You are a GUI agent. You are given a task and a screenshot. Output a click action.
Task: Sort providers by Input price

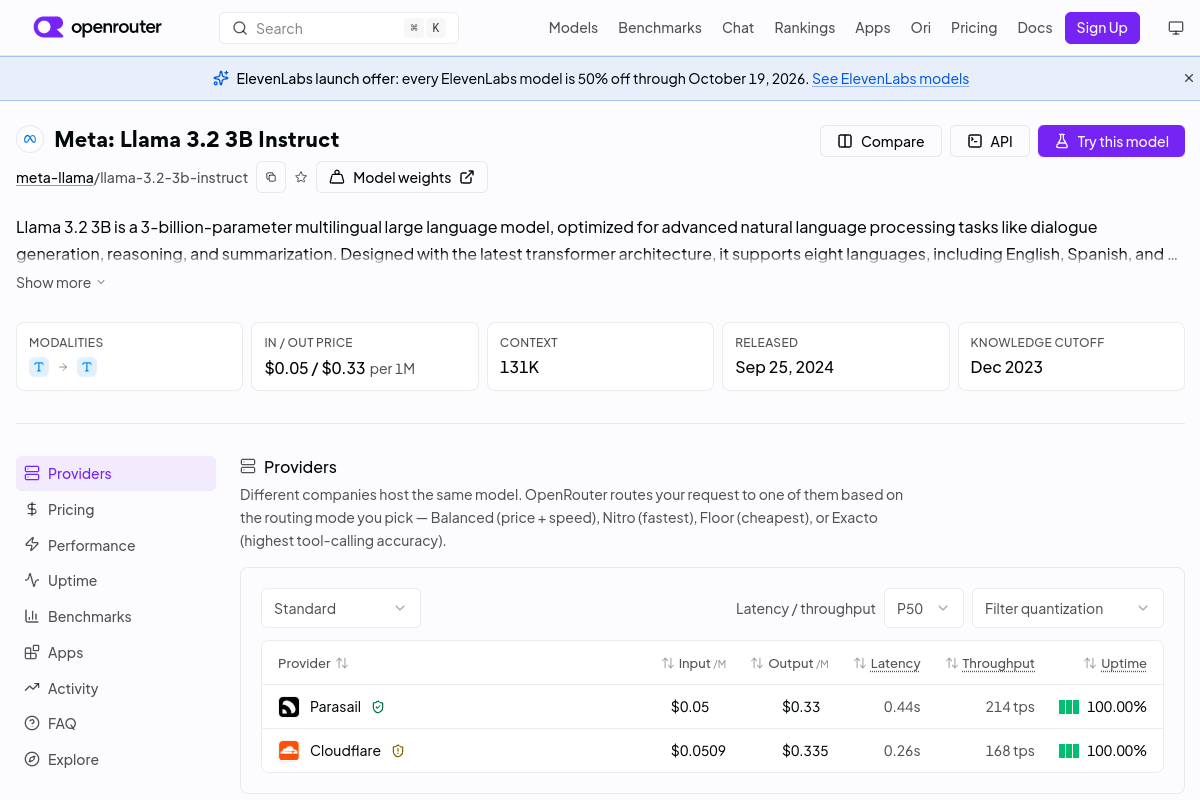693,663
